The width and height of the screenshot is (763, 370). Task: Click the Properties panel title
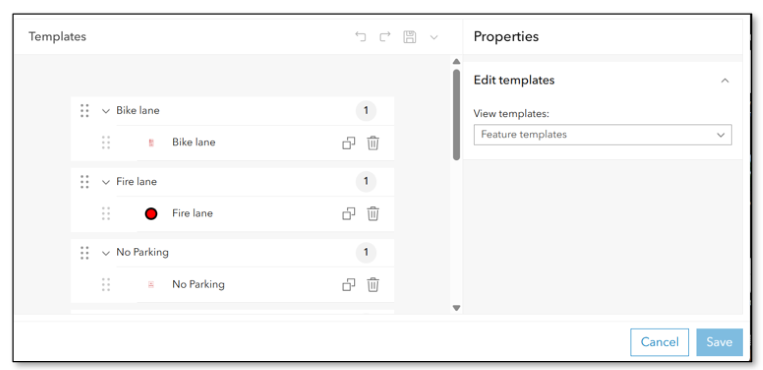pos(506,37)
